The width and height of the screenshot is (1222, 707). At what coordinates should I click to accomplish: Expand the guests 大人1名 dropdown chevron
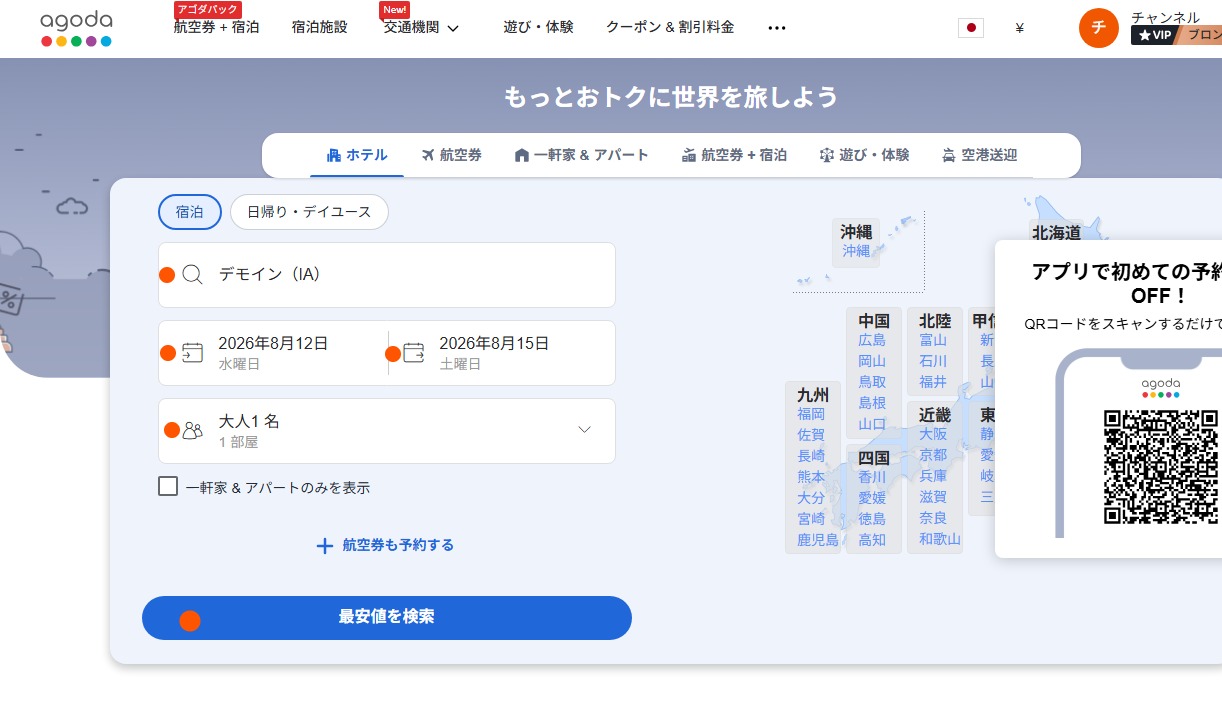pos(585,430)
